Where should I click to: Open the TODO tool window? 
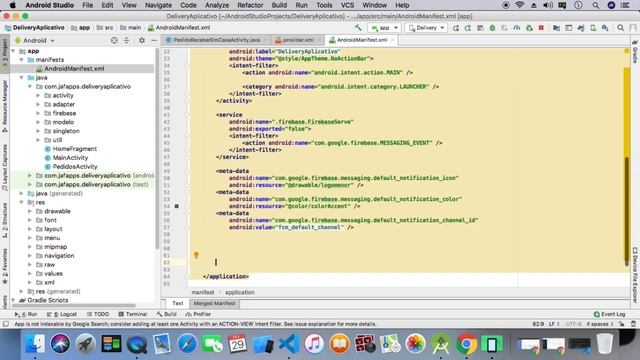[98, 314]
